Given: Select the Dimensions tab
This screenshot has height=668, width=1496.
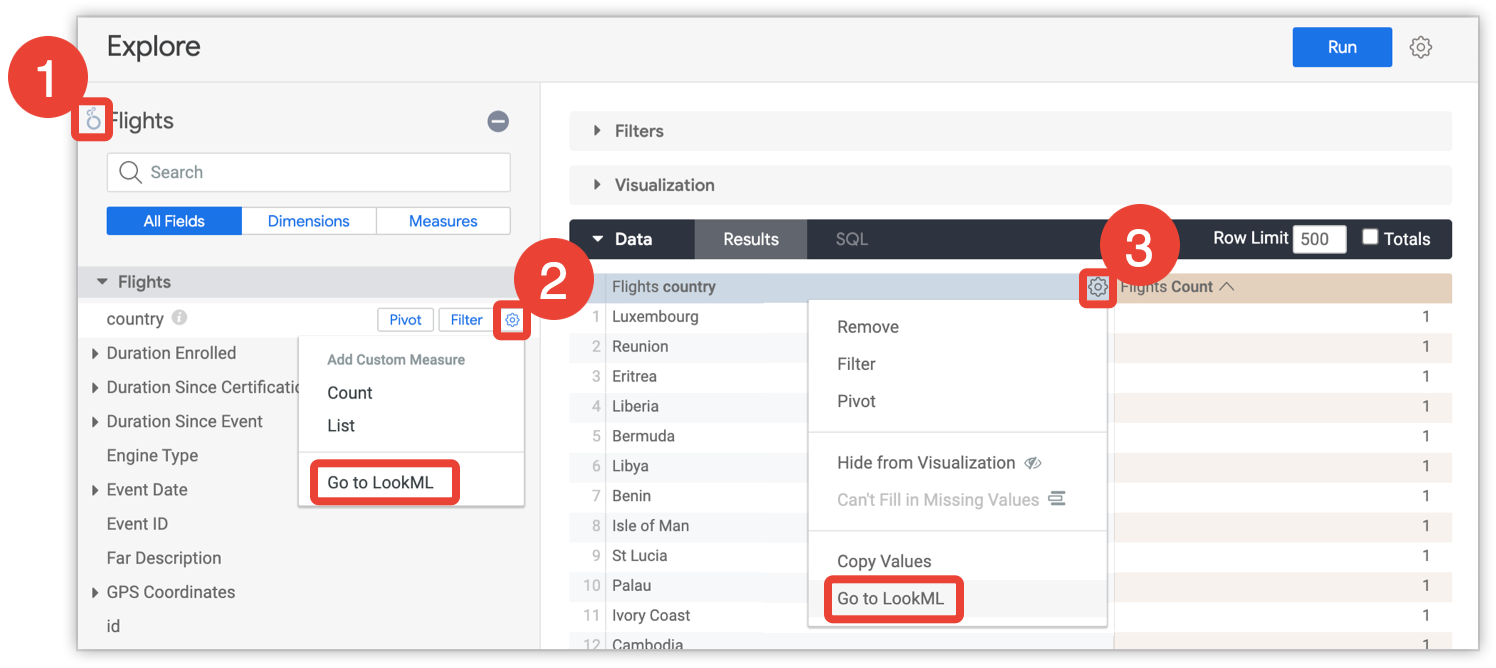Looking at the screenshot, I should [x=308, y=221].
